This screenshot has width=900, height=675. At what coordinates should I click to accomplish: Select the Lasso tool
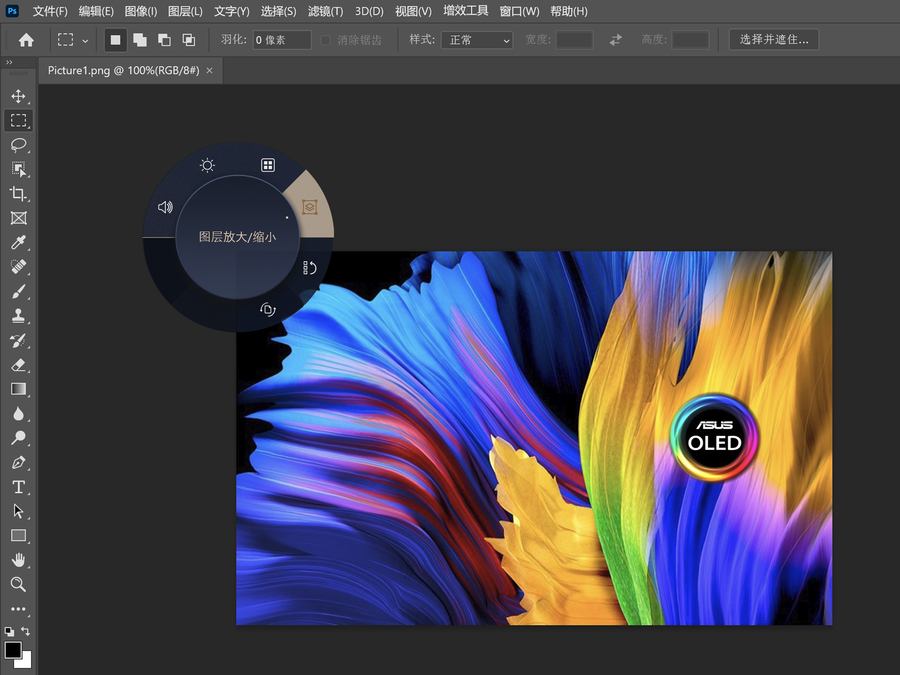18,145
